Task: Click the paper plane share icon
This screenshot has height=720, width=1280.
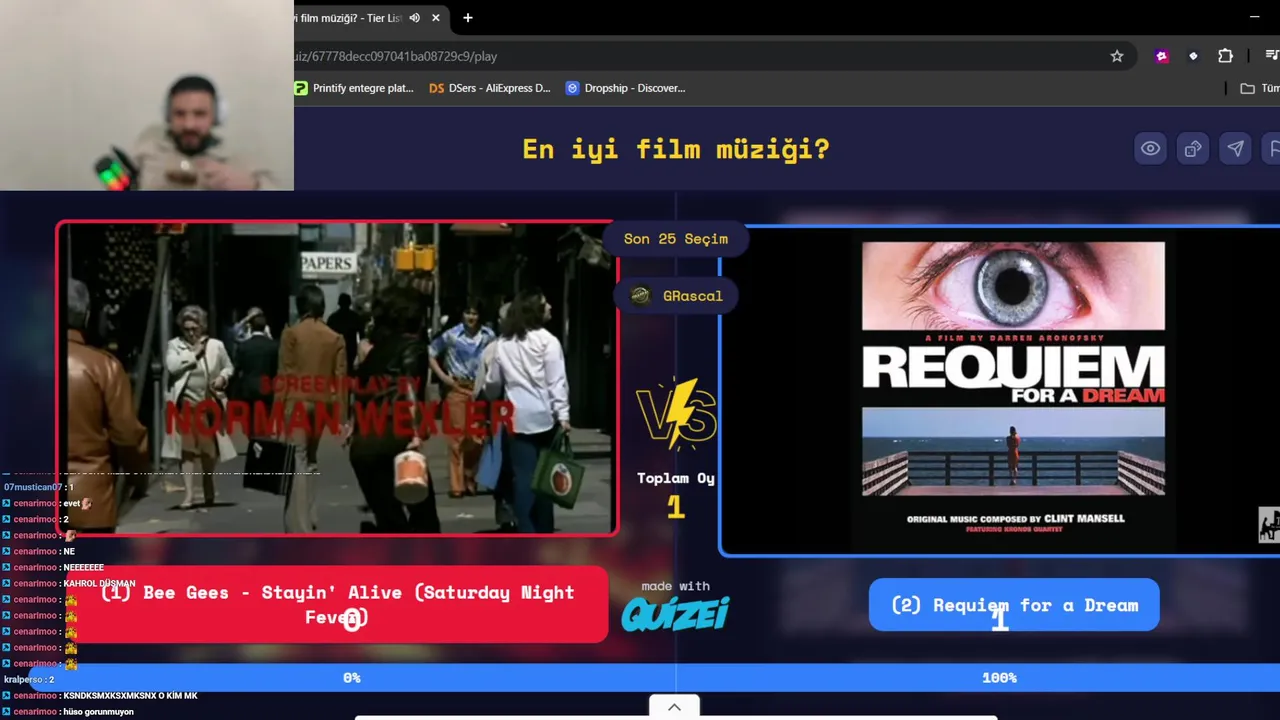Action: pyautogui.click(x=1236, y=149)
